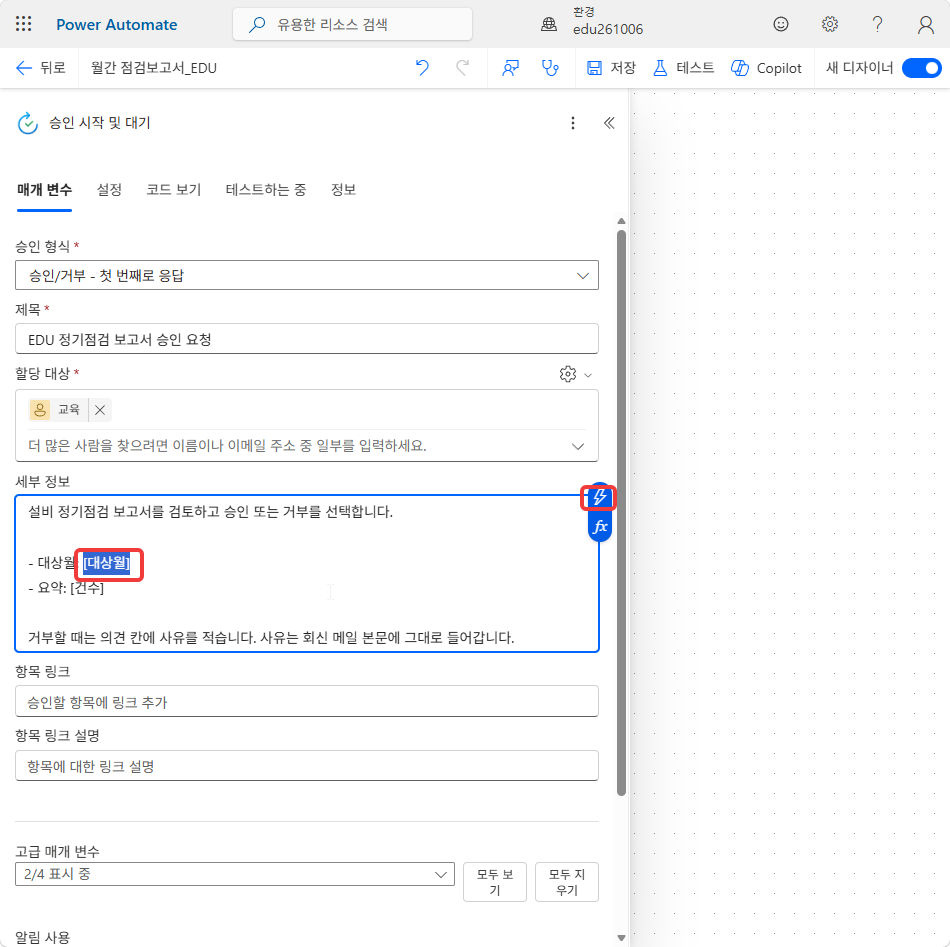Click the scrollbar down arrow
Screen dimensions: 950x947
(621, 937)
